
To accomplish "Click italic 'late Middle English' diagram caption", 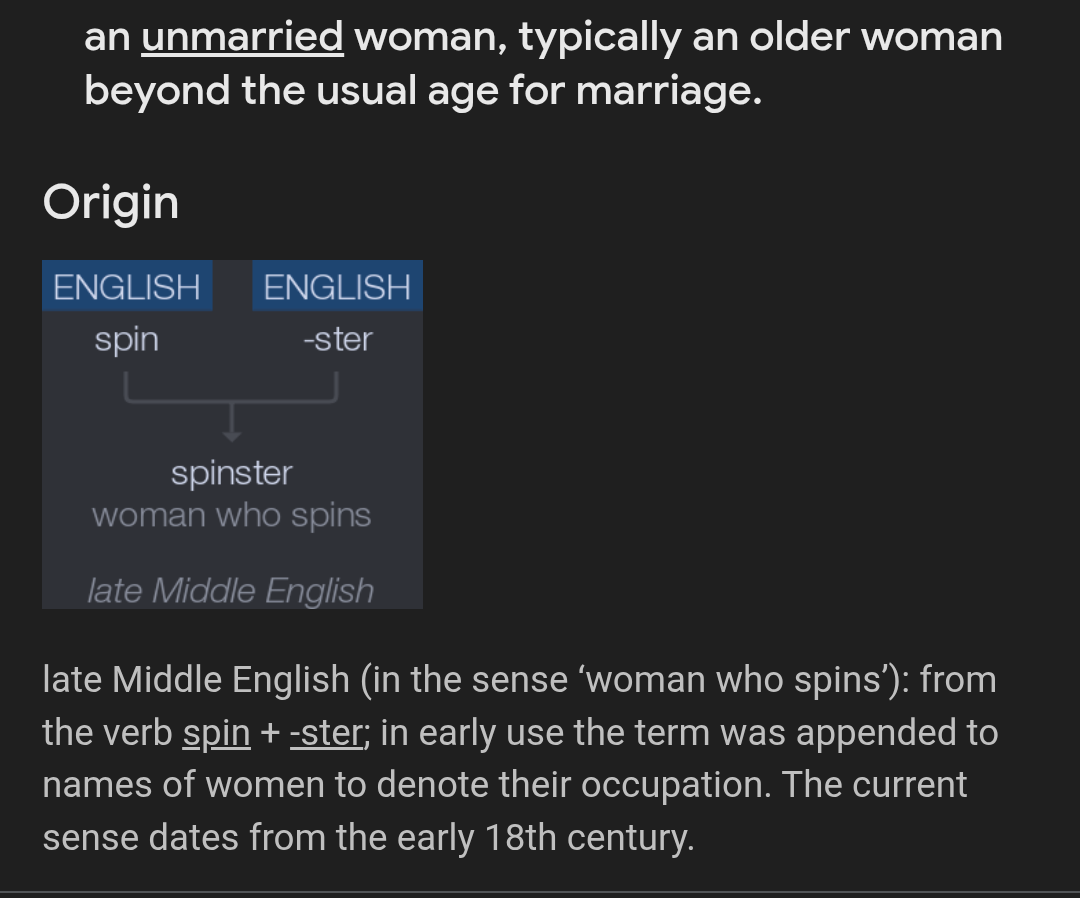I will (231, 591).
